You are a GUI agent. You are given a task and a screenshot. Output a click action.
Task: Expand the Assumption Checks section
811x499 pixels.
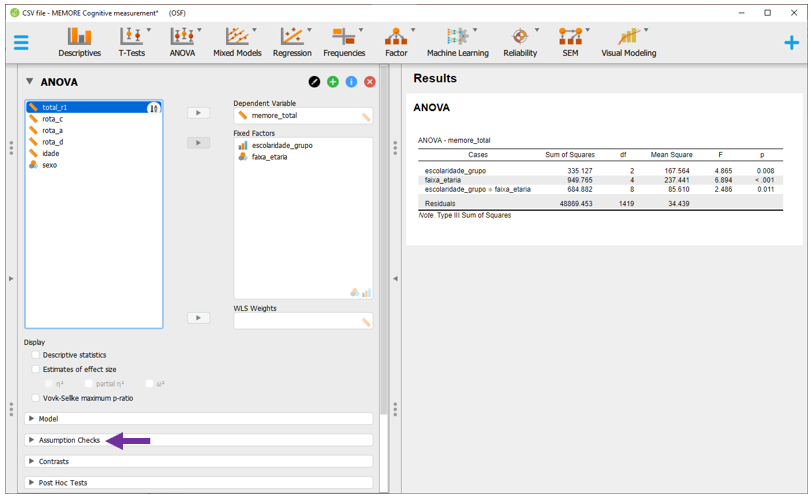pos(68,440)
